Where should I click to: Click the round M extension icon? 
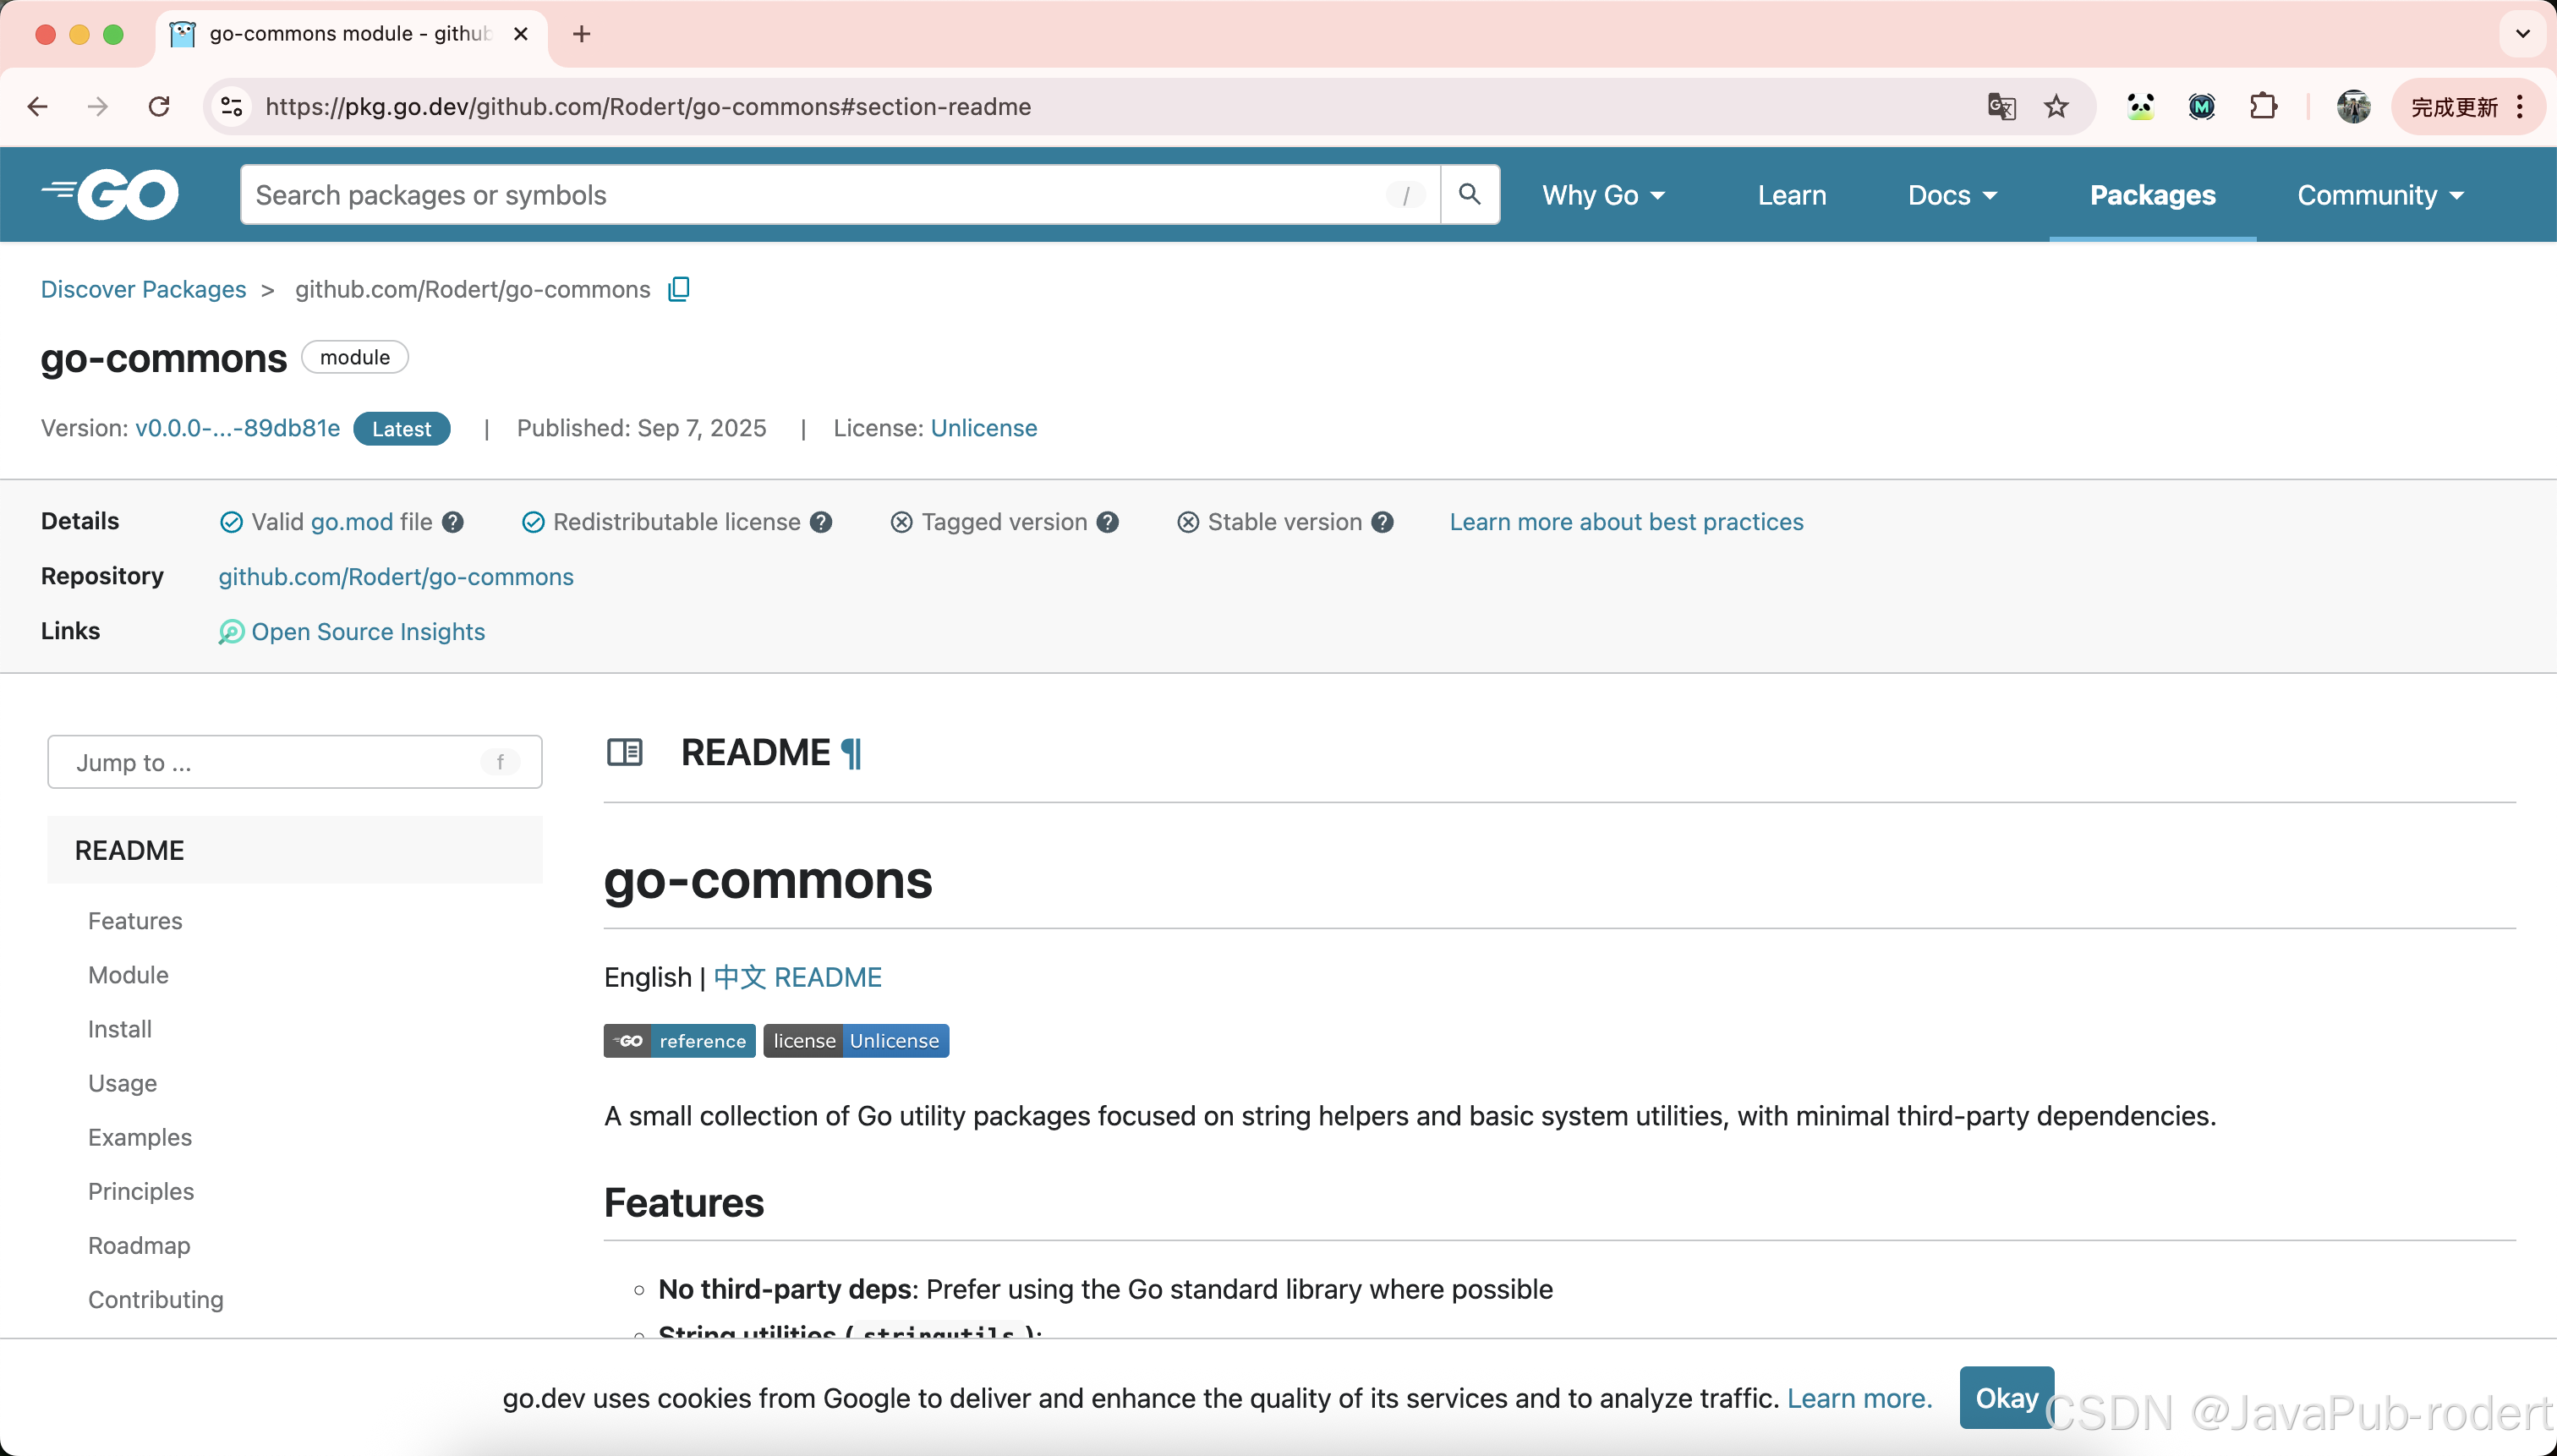pyautogui.click(x=2201, y=106)
